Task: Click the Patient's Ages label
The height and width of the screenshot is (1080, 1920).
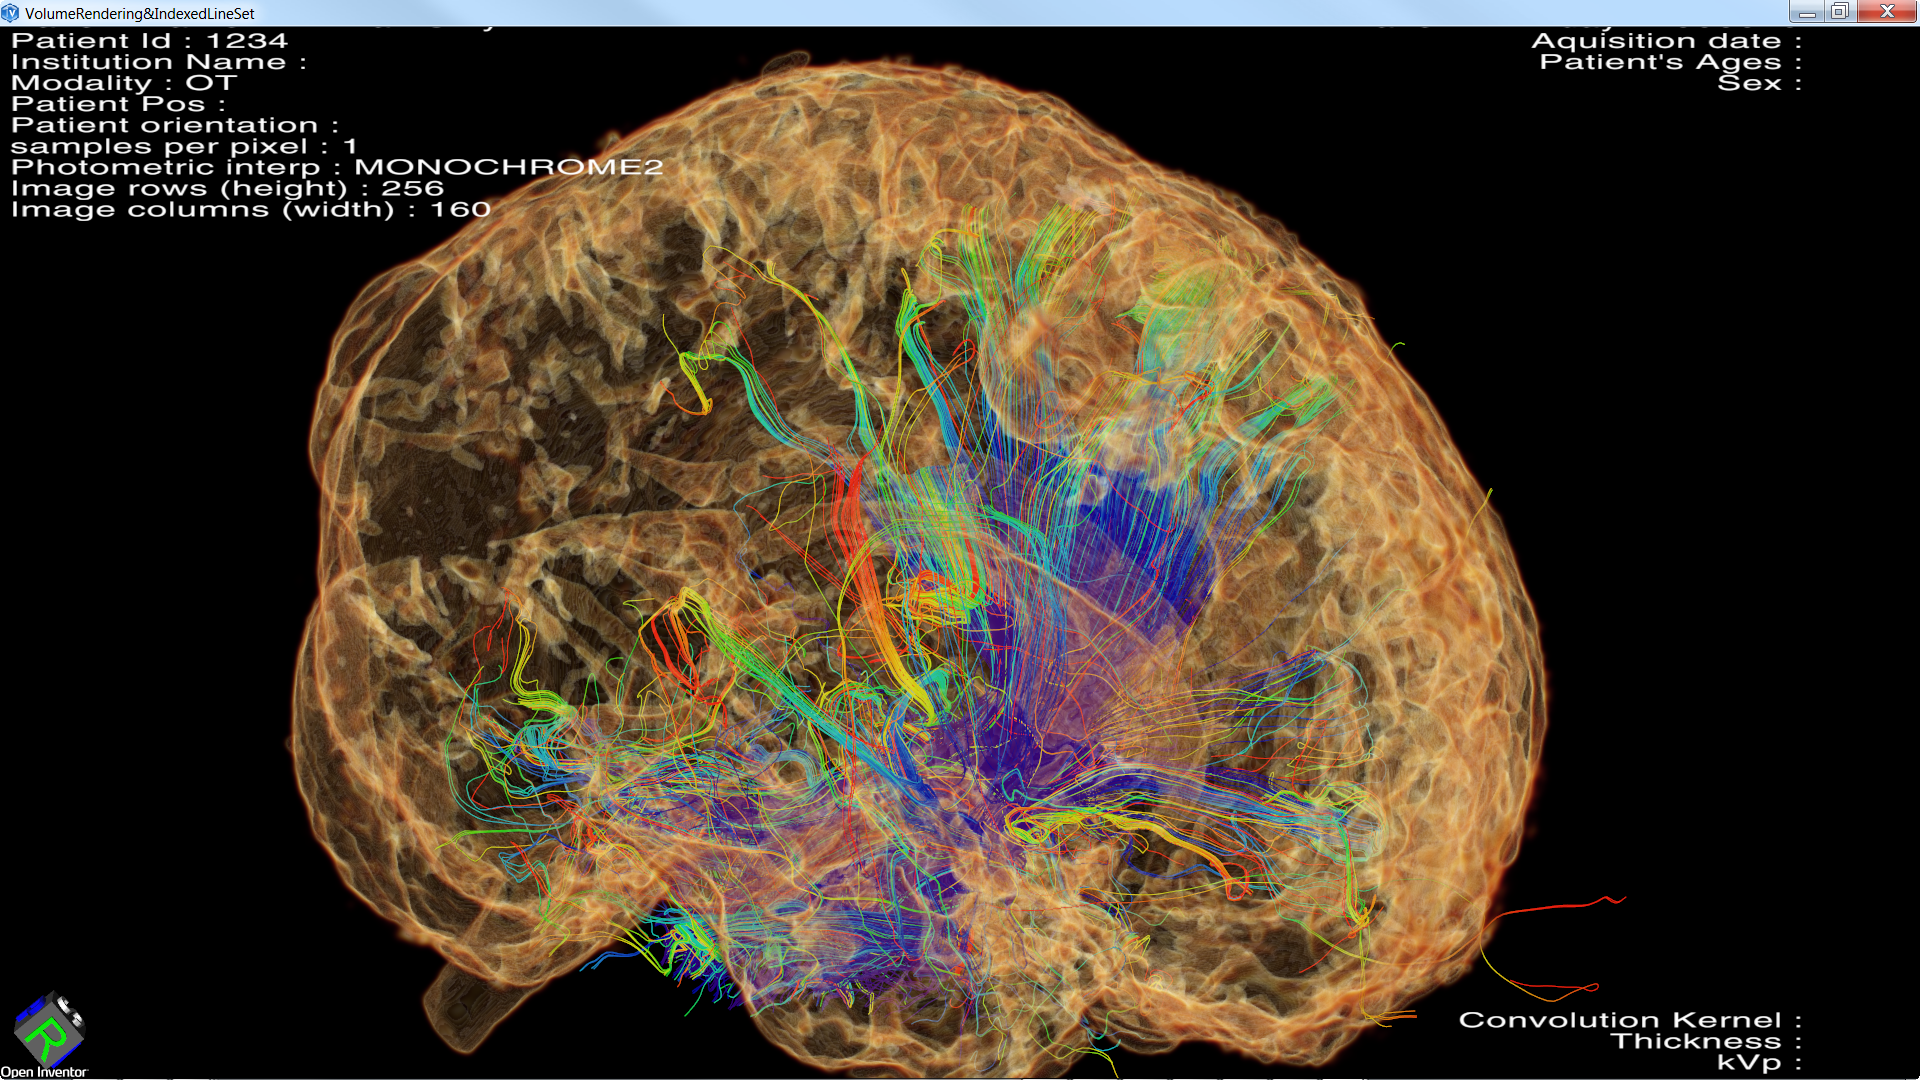Action: 1669,62
